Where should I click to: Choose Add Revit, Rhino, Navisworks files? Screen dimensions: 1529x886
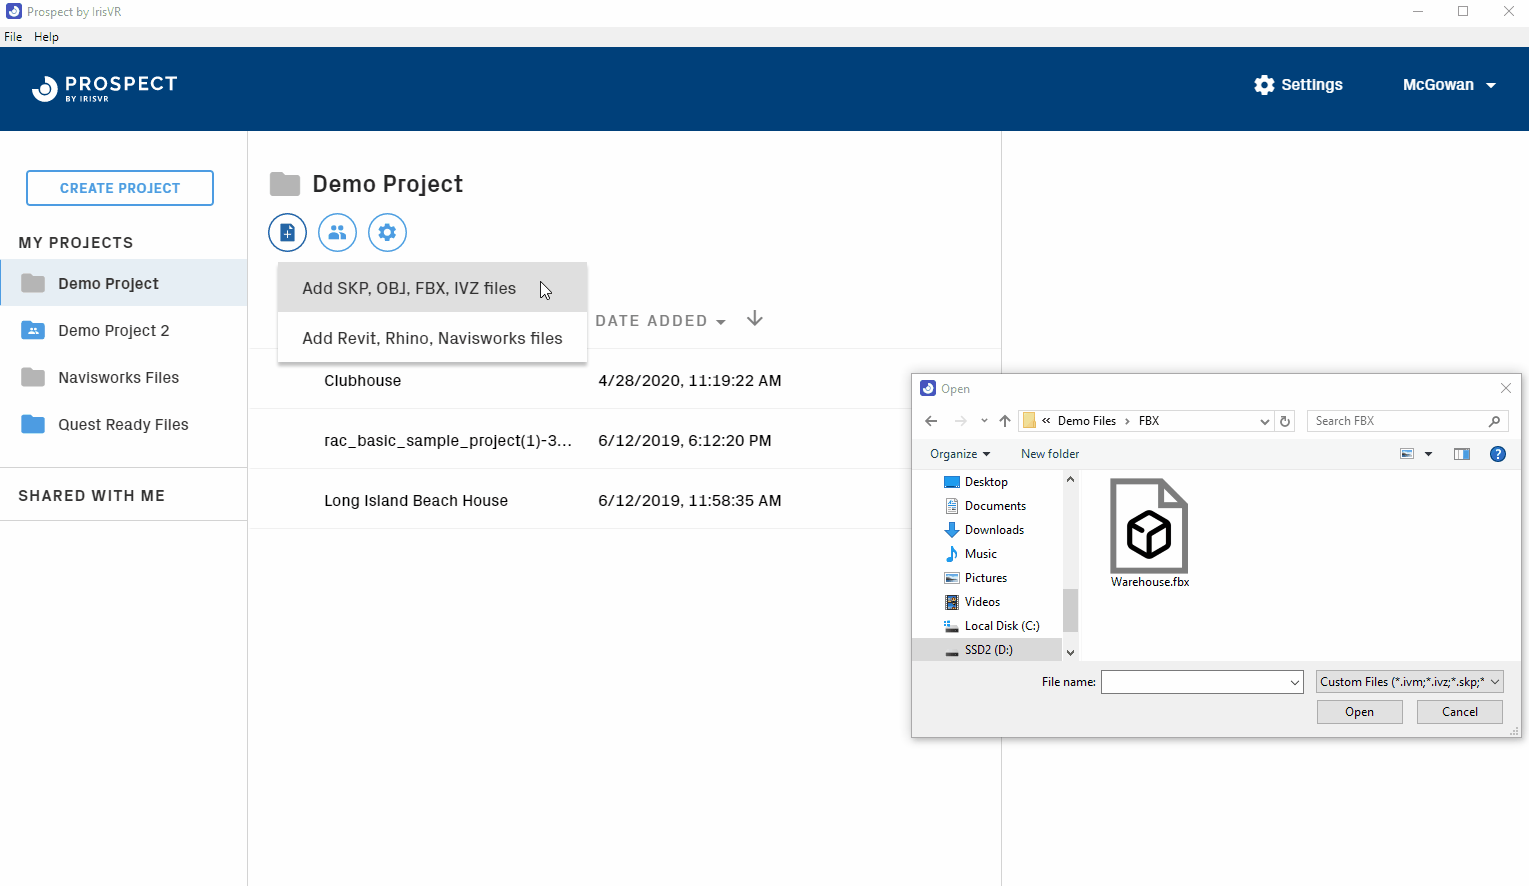pos(432,338)
